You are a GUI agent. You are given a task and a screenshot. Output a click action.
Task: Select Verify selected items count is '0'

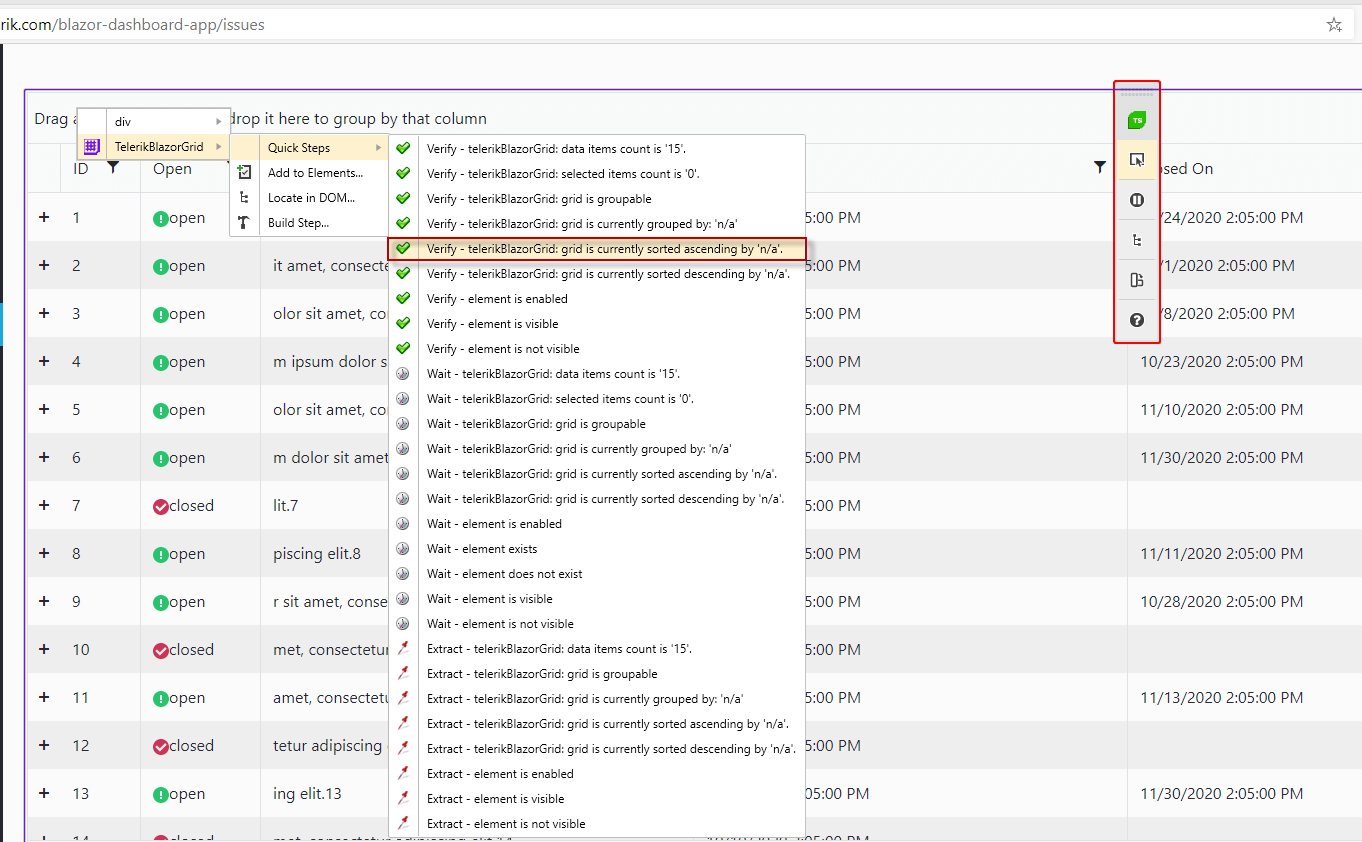point(597,173)
